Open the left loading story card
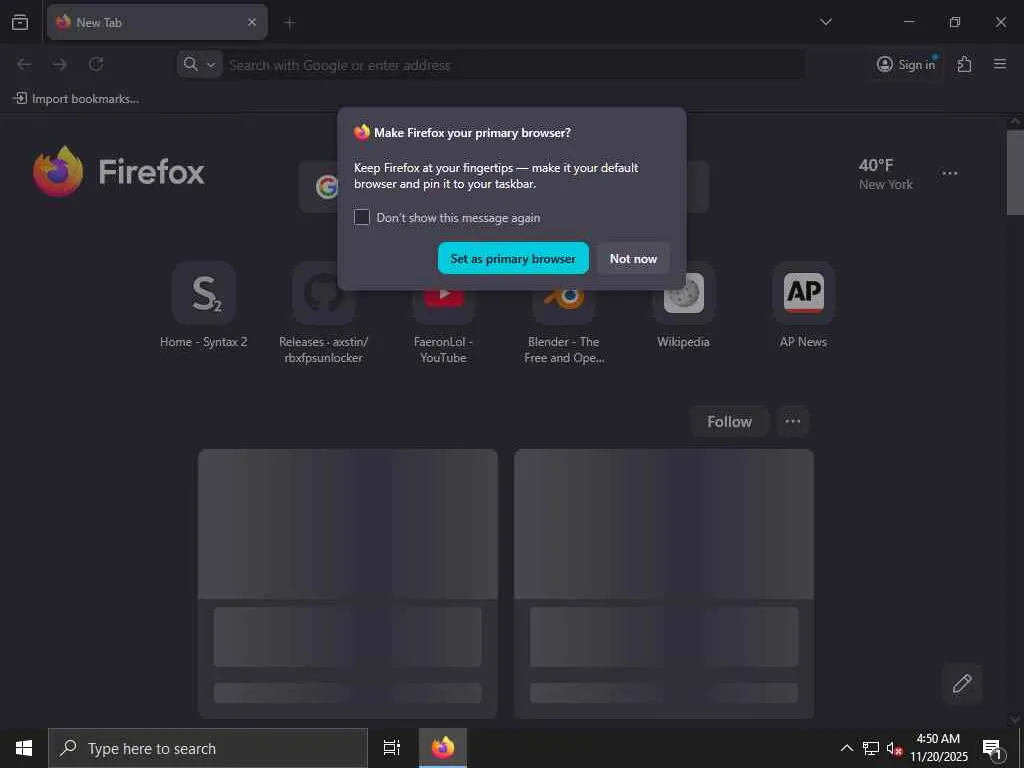Viewport: 1024px width, 768px height. (348, 583)
